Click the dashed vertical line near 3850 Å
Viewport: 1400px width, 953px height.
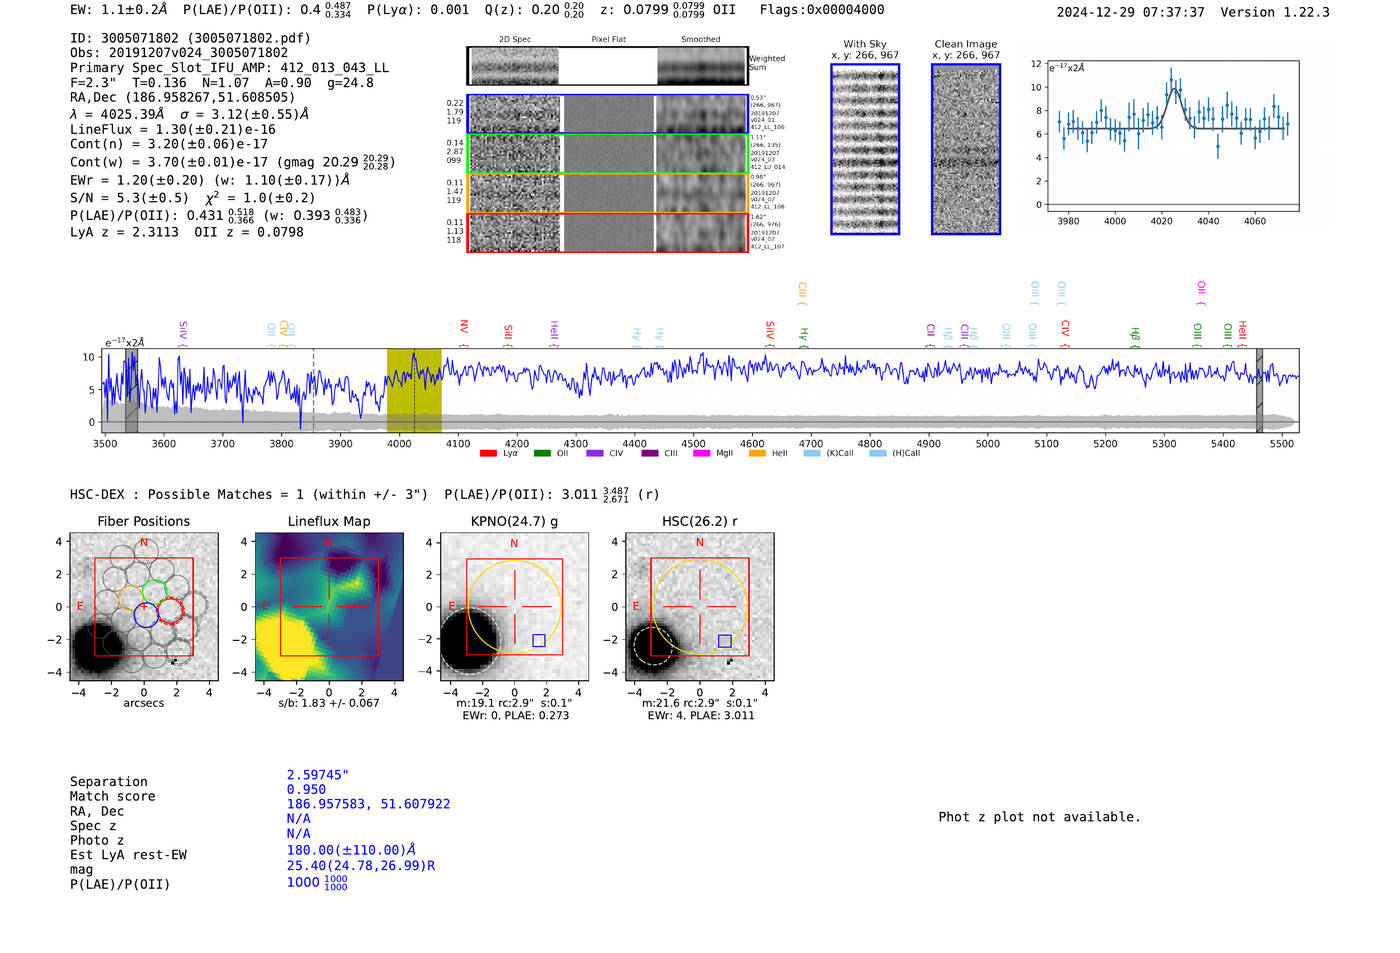(314, 390)
